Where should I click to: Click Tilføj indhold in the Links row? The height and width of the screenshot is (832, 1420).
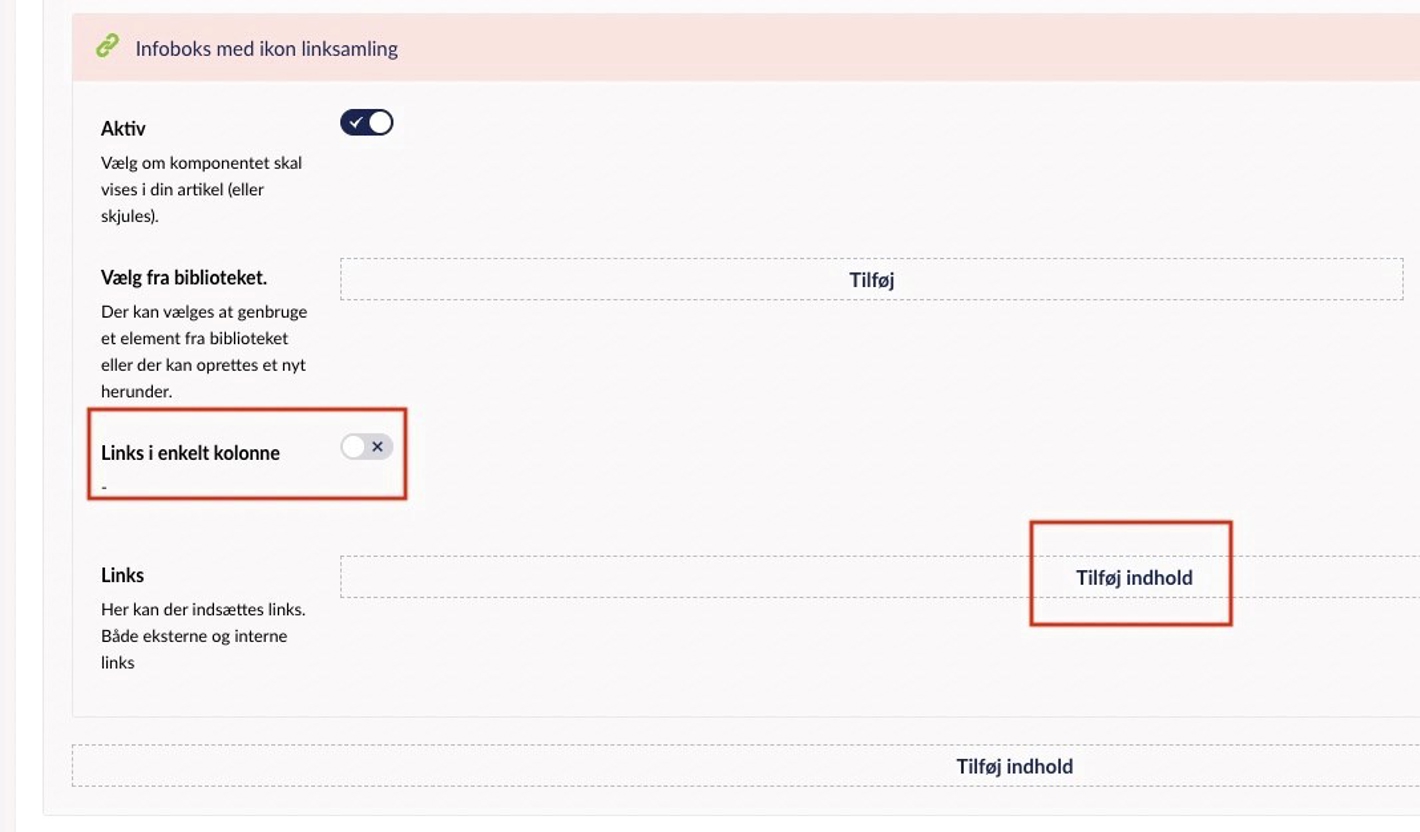(x=1134, y=577)
